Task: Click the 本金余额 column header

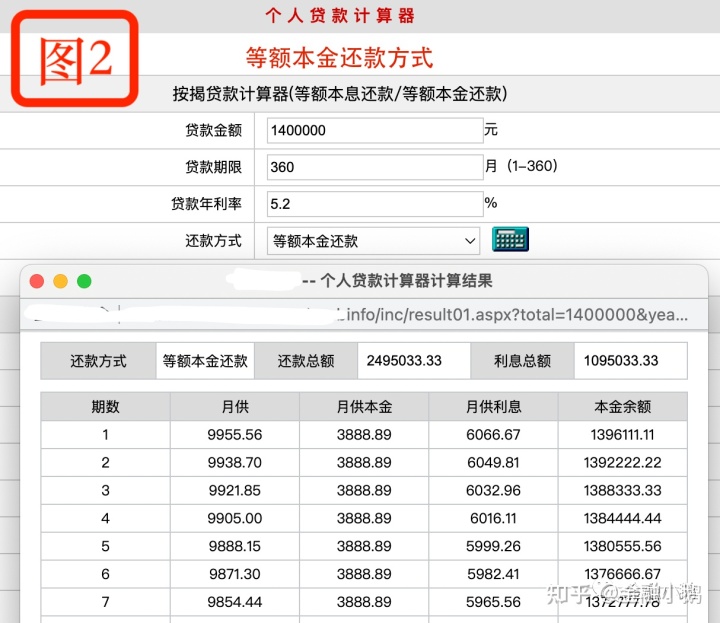Action: click(x=622, y=407)
